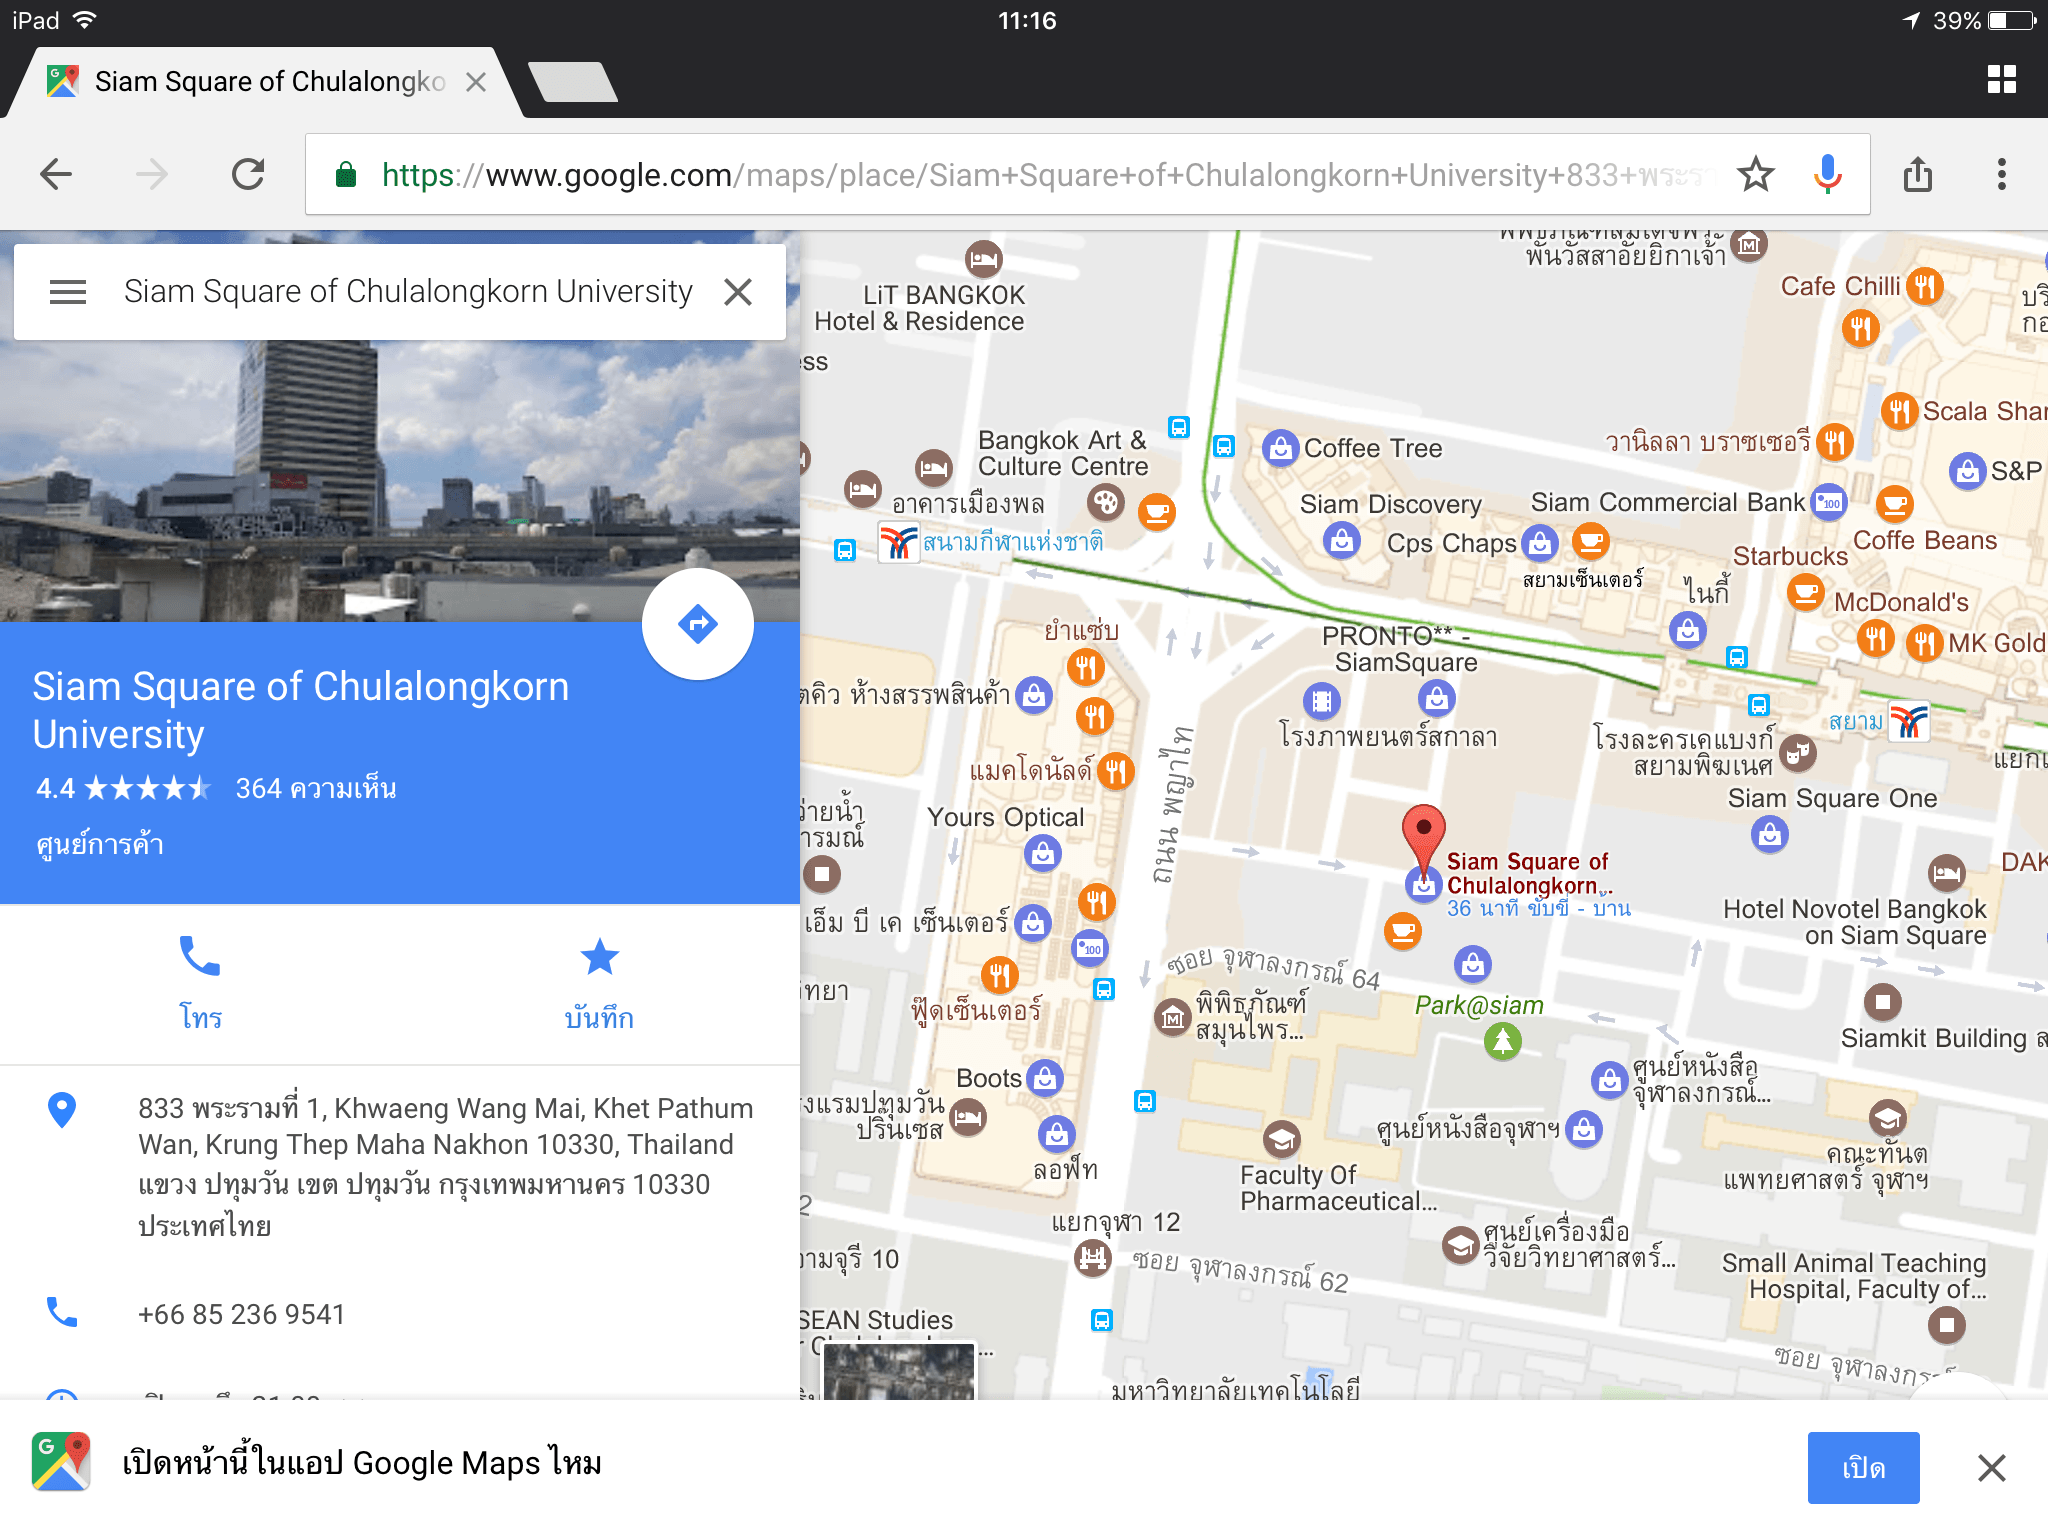This screenshot has height=1536, width=2048.
Task: Click ศูนย์การค้า category label
Action: click(100, 845)
